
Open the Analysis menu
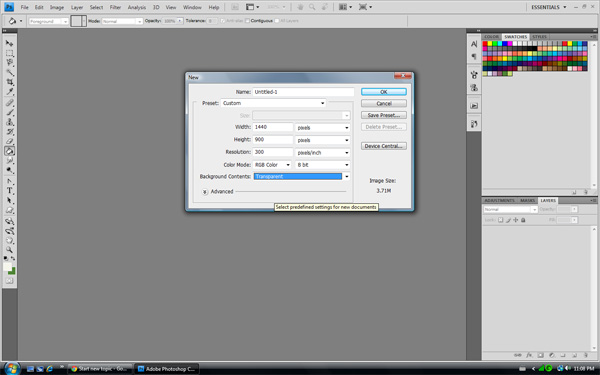[x=137, y=7]
